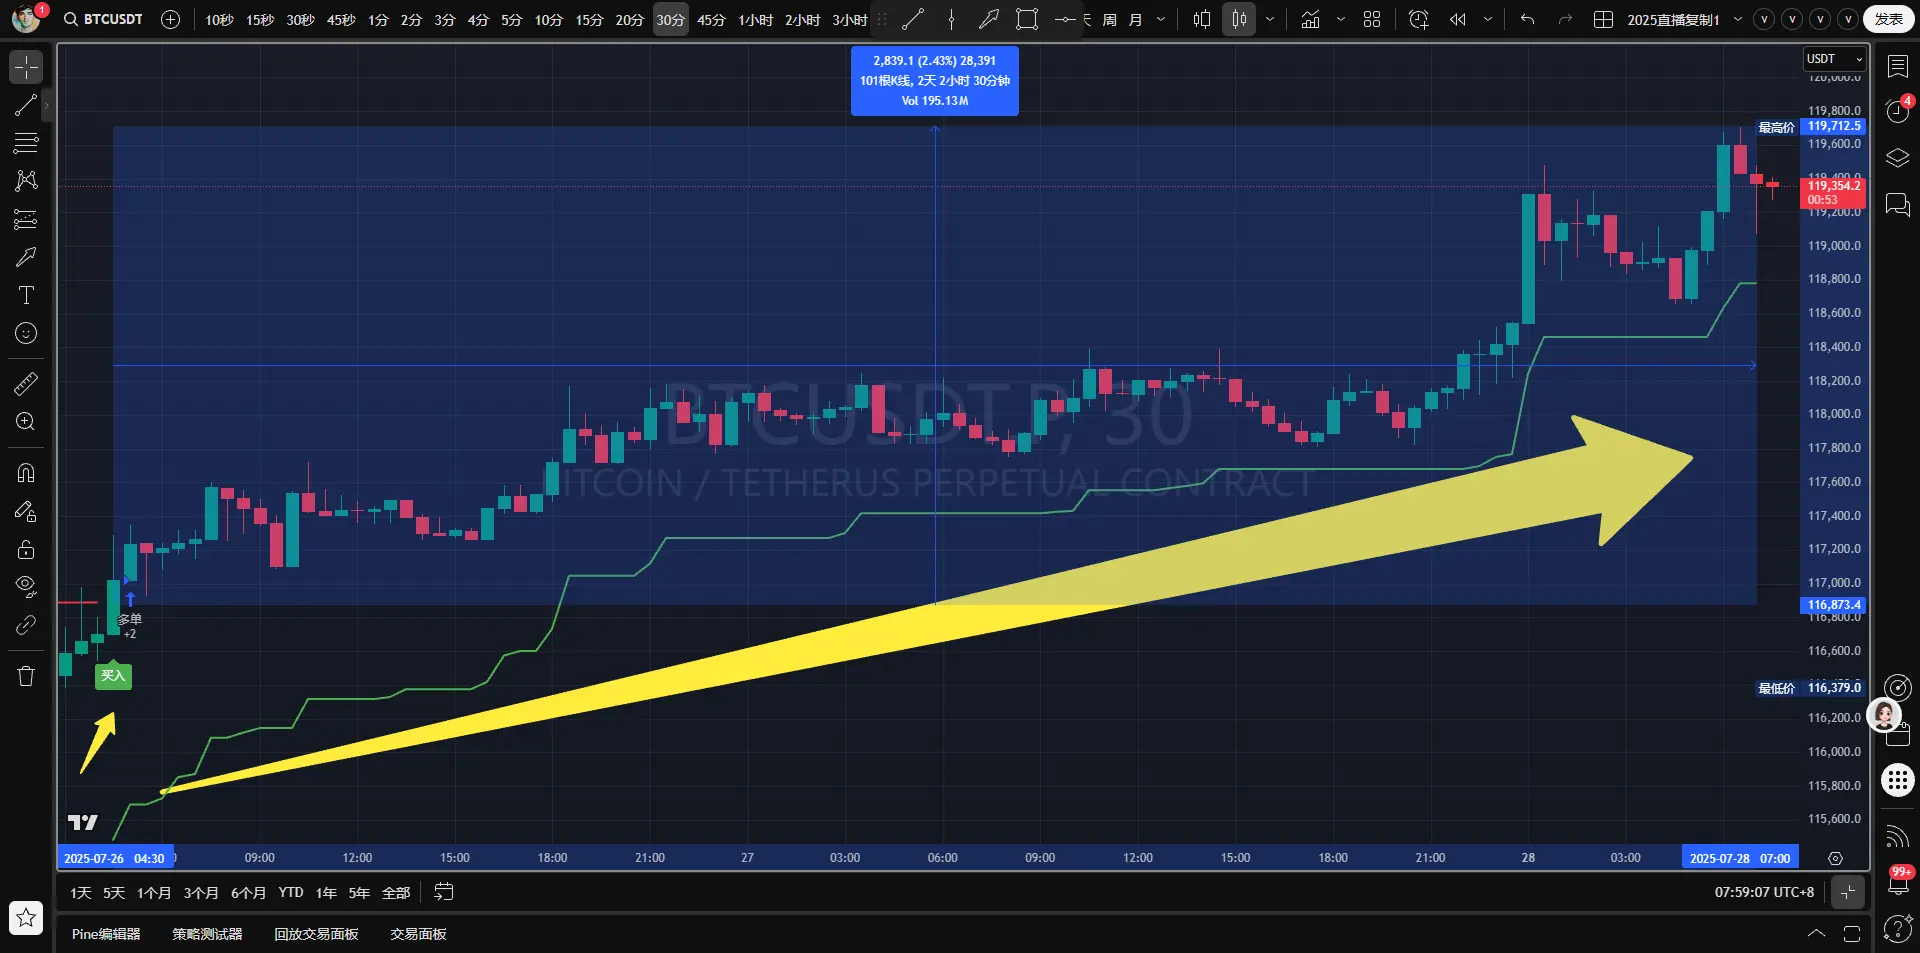Set the range to 1个月
The image size is (1920, 953).
click(154, 893)
